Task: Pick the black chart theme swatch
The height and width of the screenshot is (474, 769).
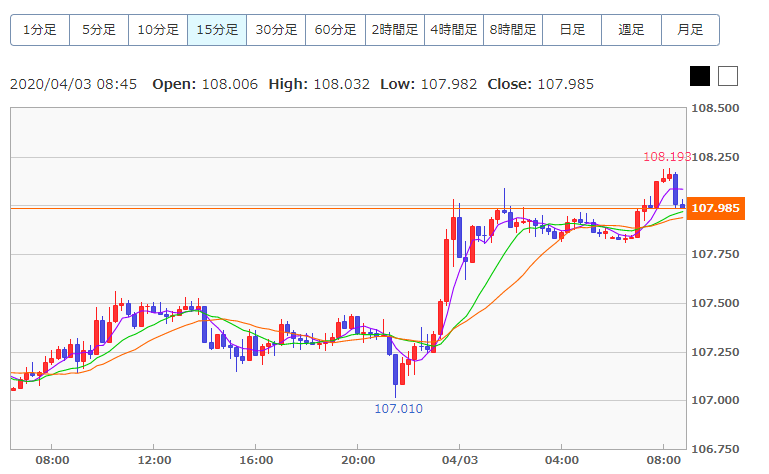Action: coord(699,76)
